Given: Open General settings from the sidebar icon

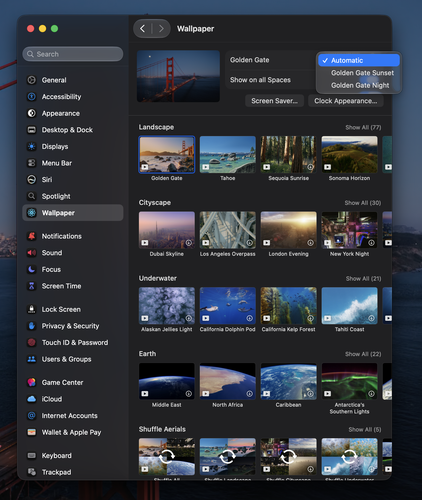Looking at the screenshot, I should pos(31,80).
